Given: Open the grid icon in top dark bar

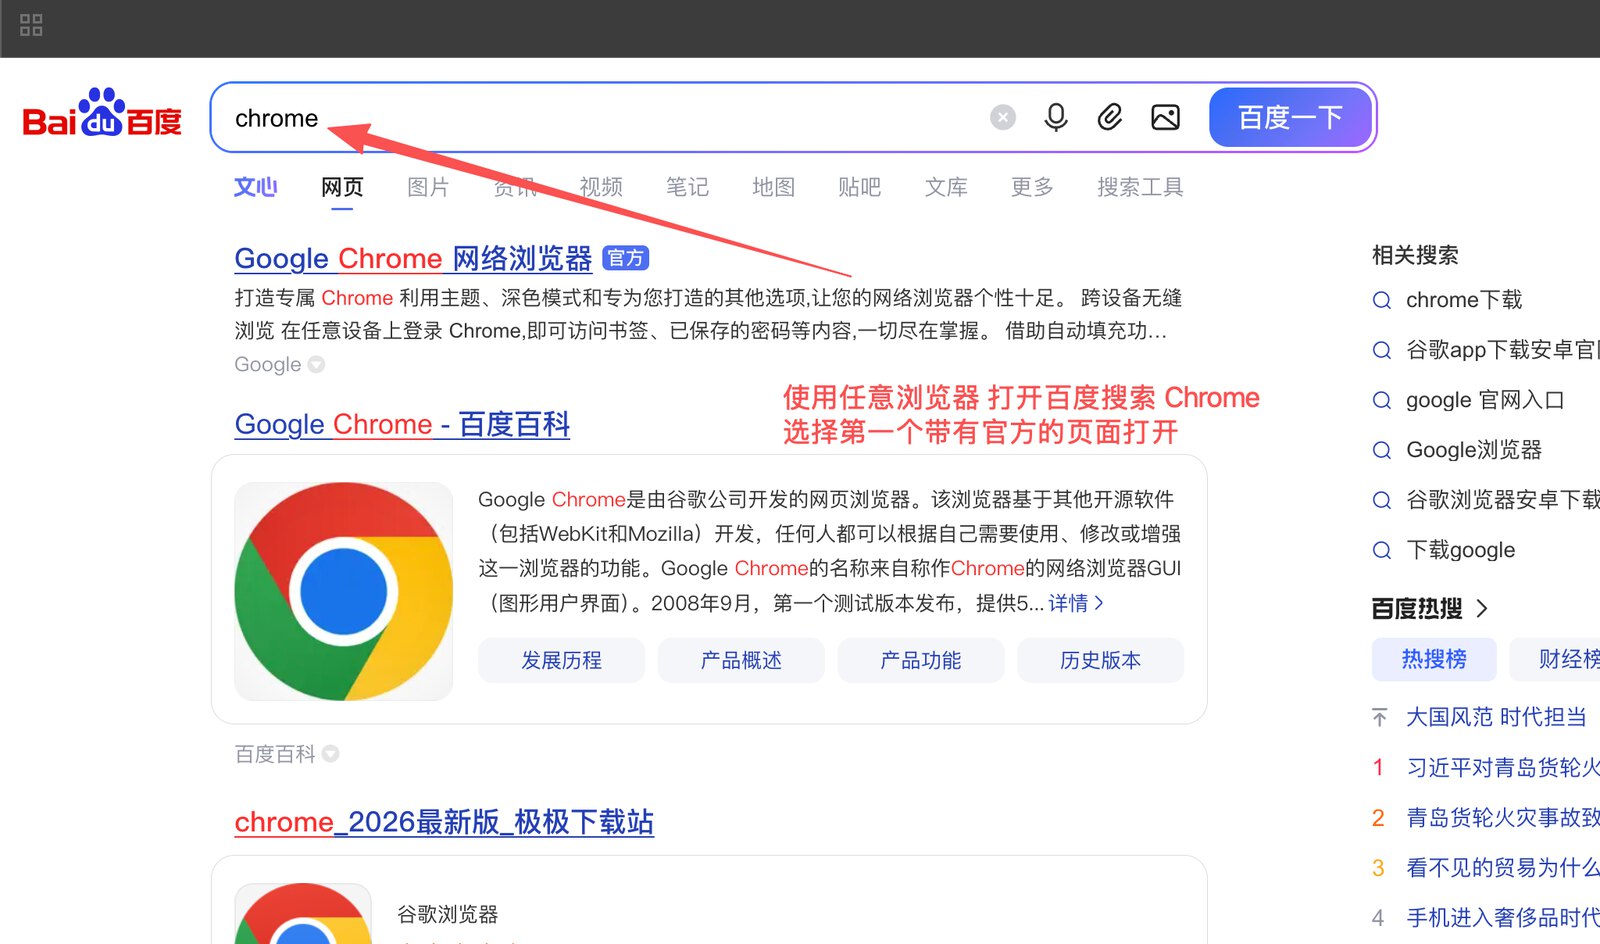Looking at the screenshot, I should point(31,25).
